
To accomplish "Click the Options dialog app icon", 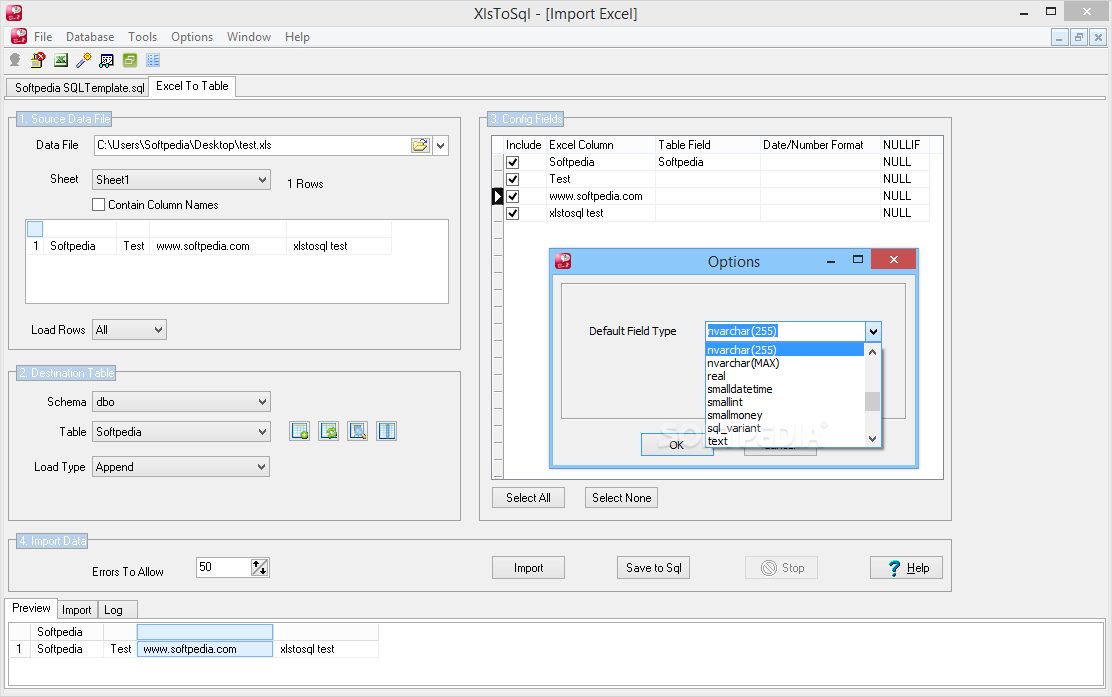I will click(563, 261).
